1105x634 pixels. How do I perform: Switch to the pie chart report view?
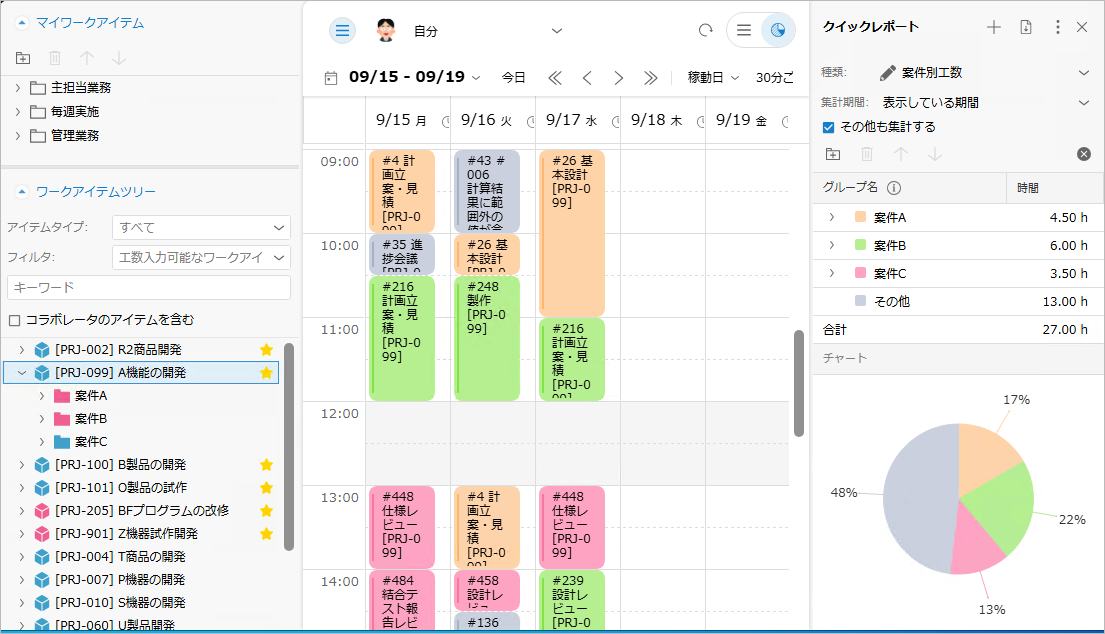[777, 31]
